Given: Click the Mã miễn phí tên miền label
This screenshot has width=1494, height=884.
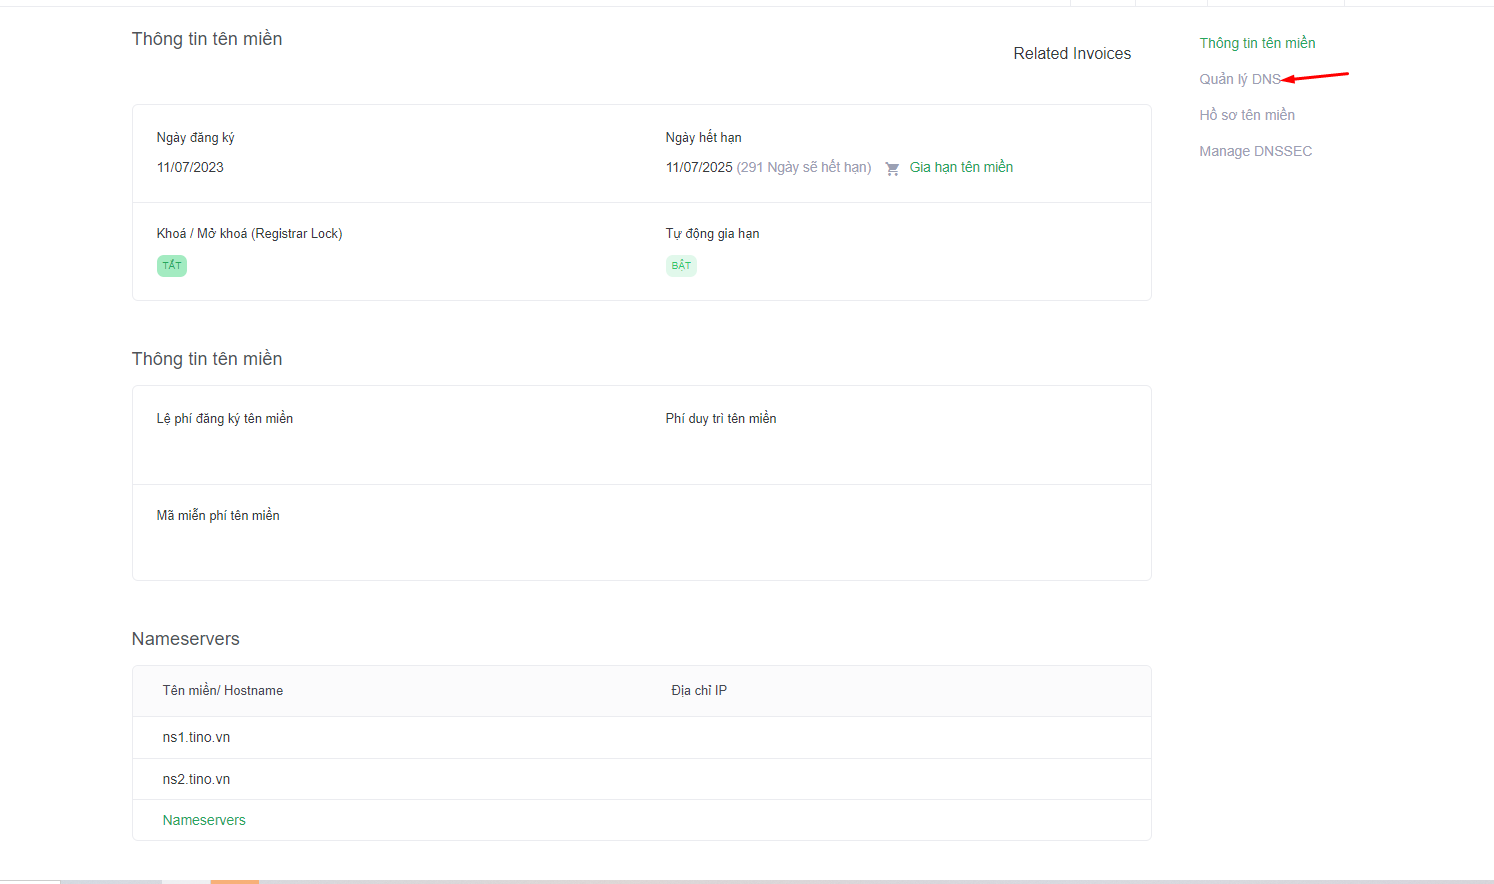Looking at the screenshot, I should (218, 516).
